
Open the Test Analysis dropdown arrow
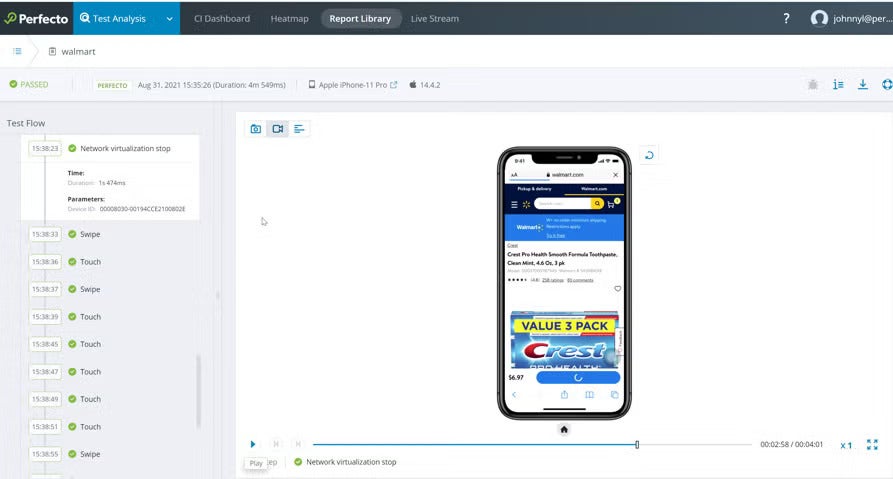click(169, 19)
